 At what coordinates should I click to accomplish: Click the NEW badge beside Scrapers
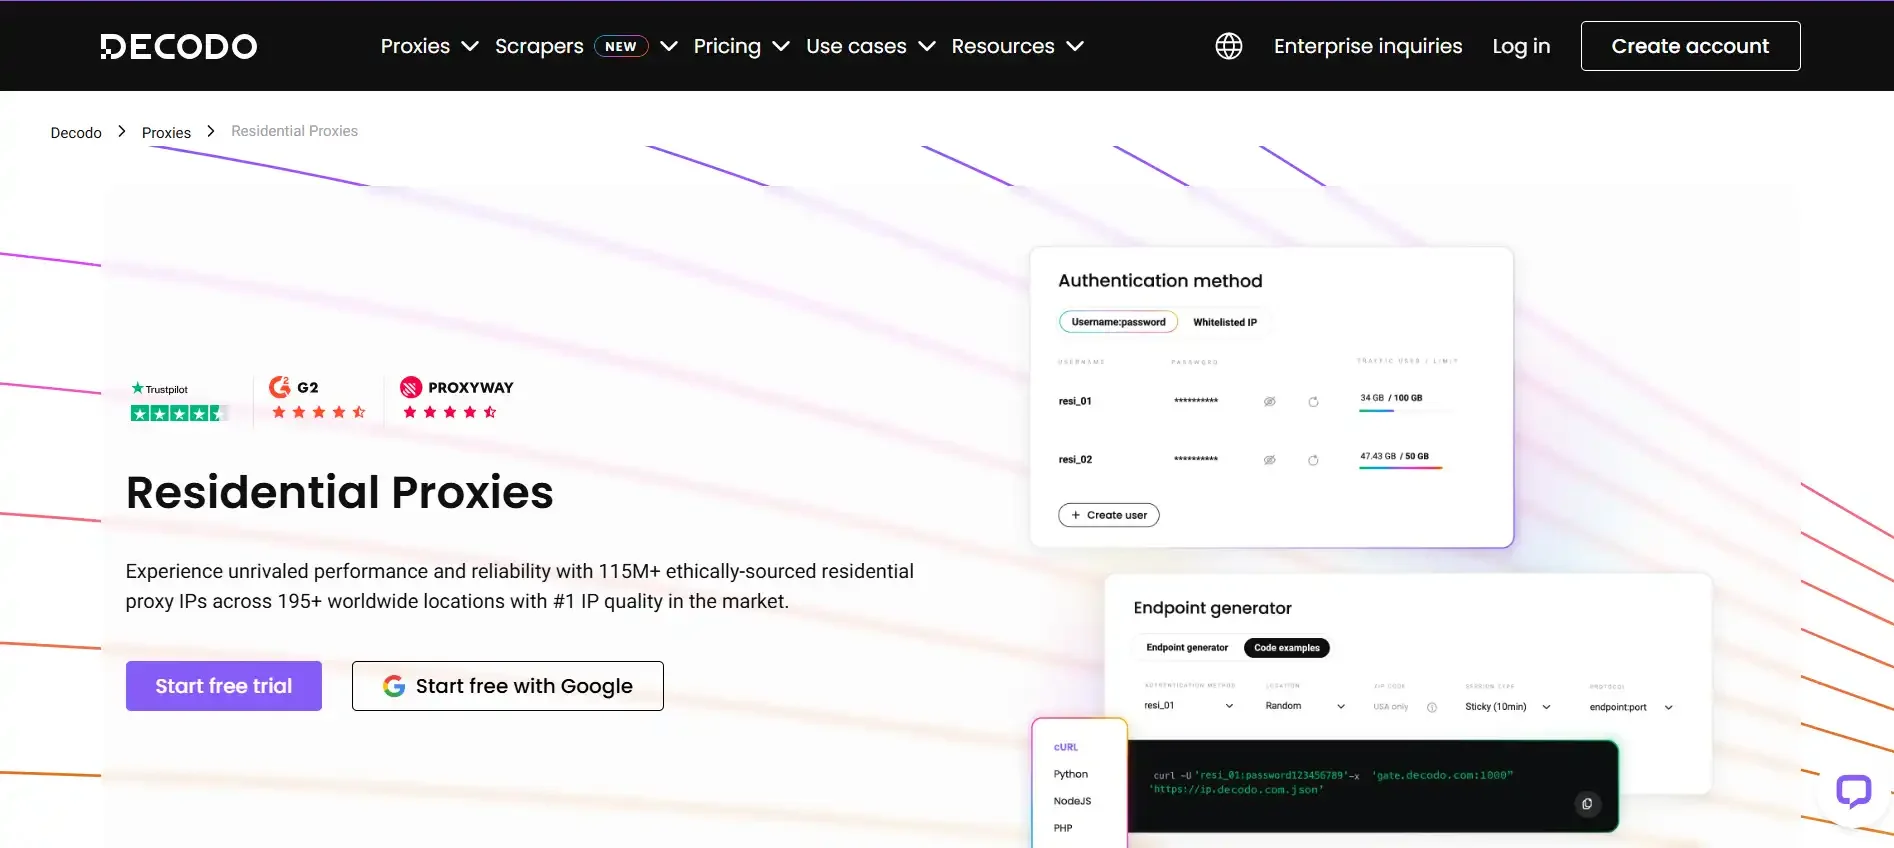coord(621,46)
